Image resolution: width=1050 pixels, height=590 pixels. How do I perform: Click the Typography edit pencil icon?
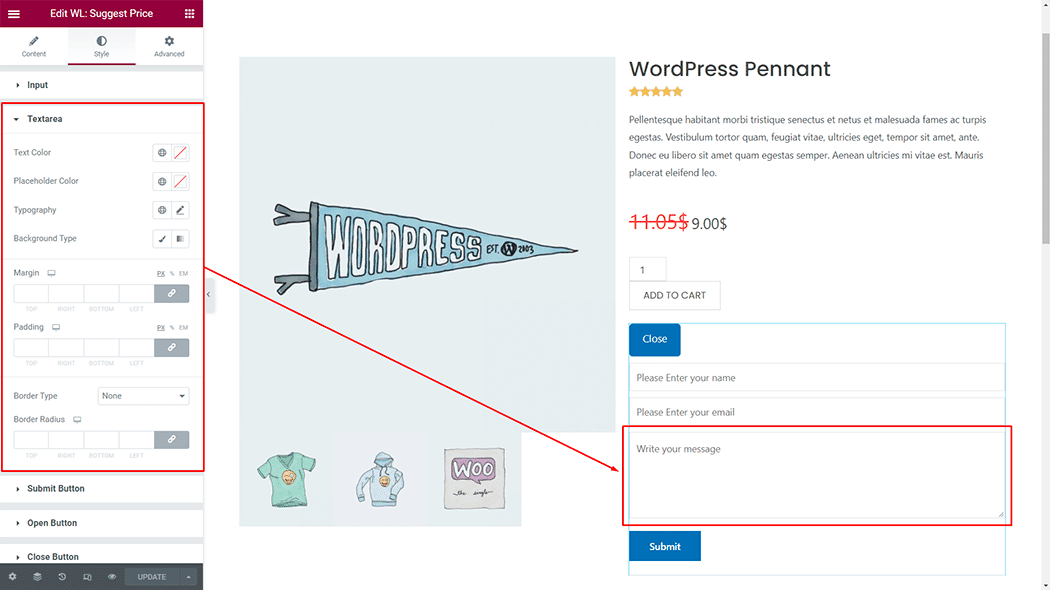pos(180,210)
